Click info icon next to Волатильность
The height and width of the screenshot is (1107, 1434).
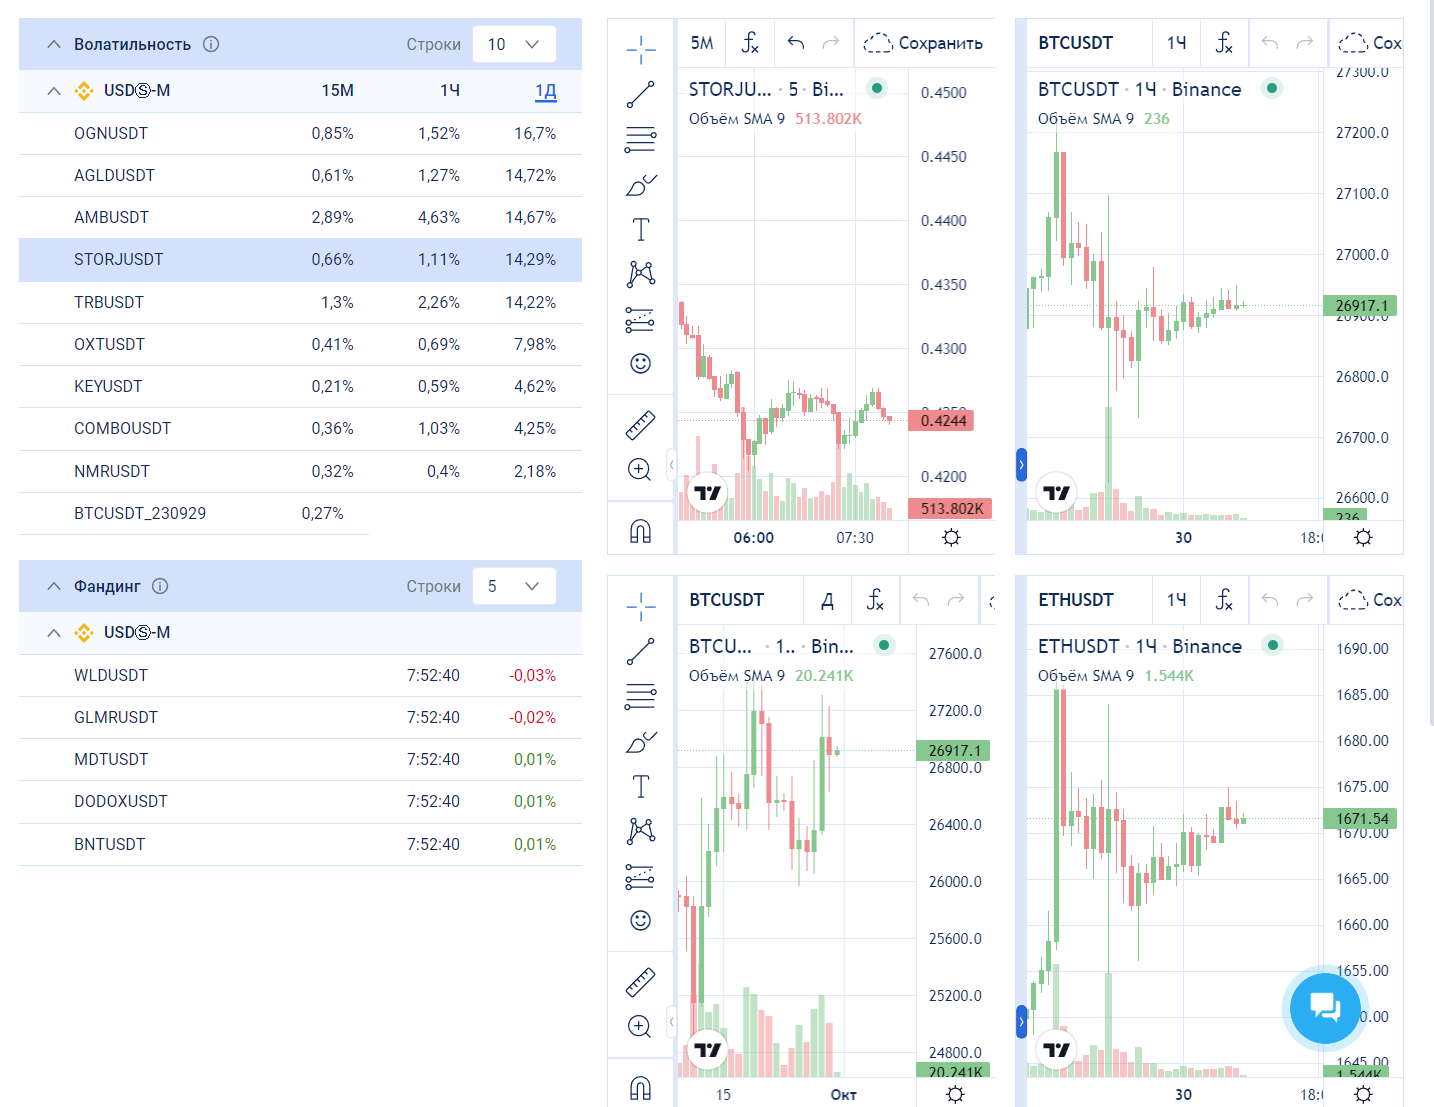[211, 44]
